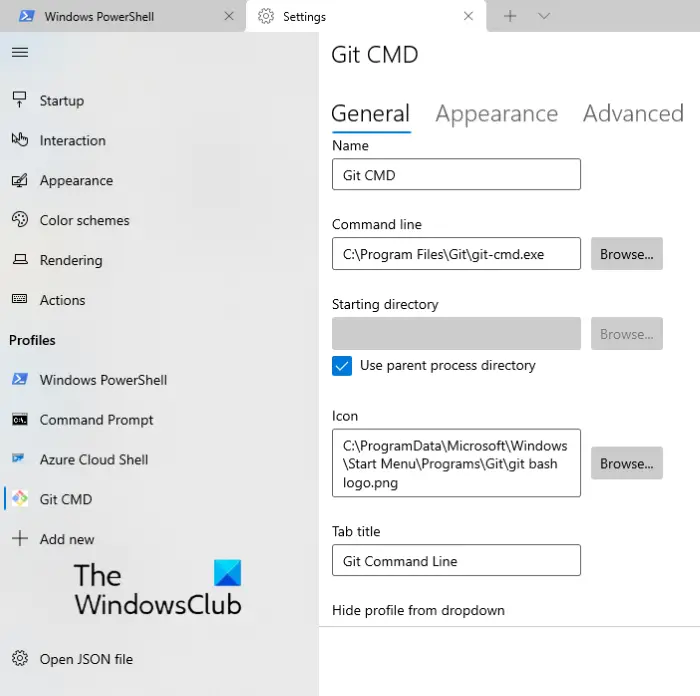The image size is (700, 696).
Task: Click the Git CMD profile label
Action: pyautogui.click(x=66, y=499)
